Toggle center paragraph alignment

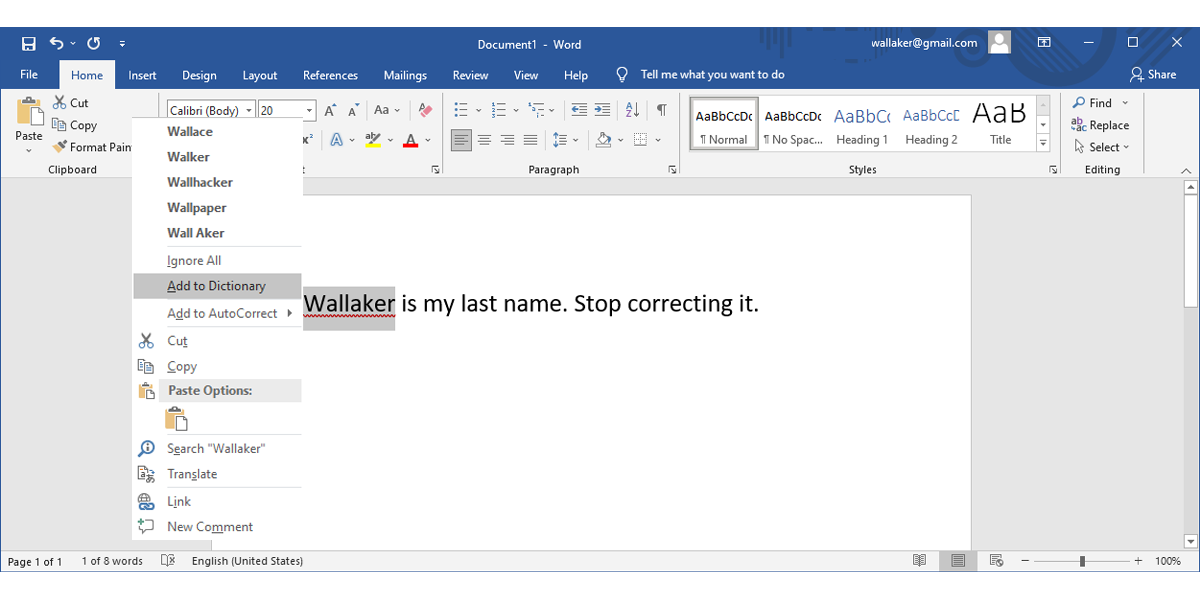(x=484, y=140)
